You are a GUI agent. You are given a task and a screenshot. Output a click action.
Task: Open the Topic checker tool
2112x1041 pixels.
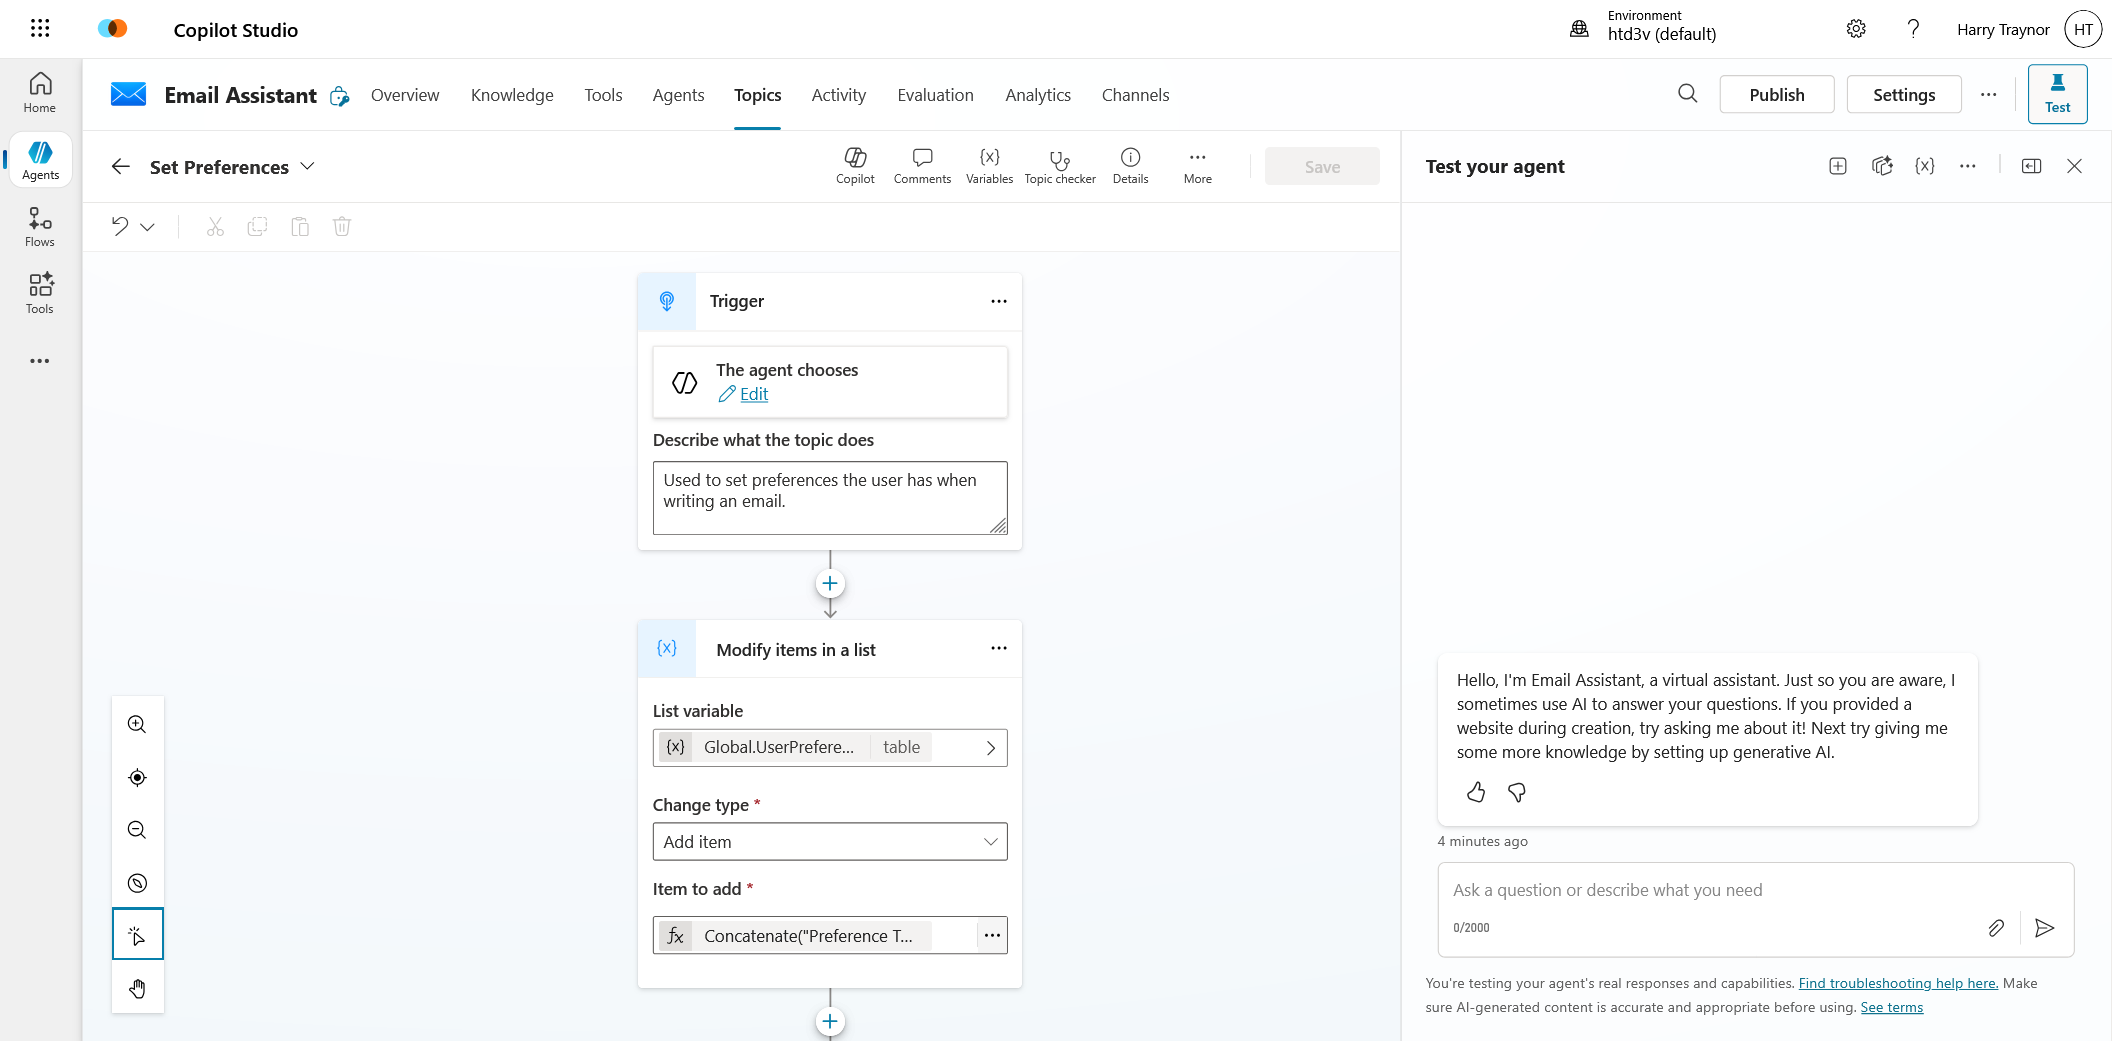[1059, 166]
